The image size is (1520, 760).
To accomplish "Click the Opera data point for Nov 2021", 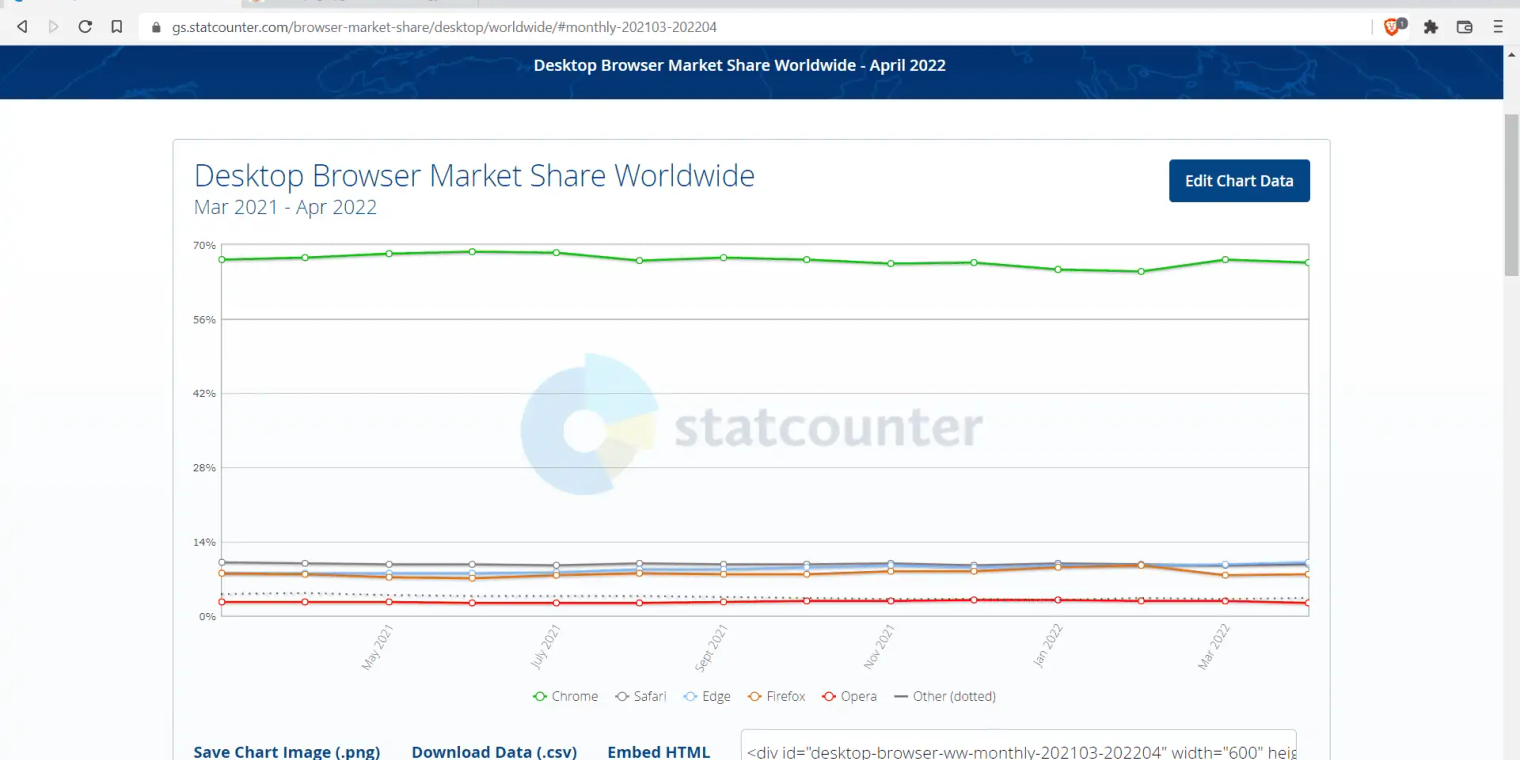I will coord(890,600).
